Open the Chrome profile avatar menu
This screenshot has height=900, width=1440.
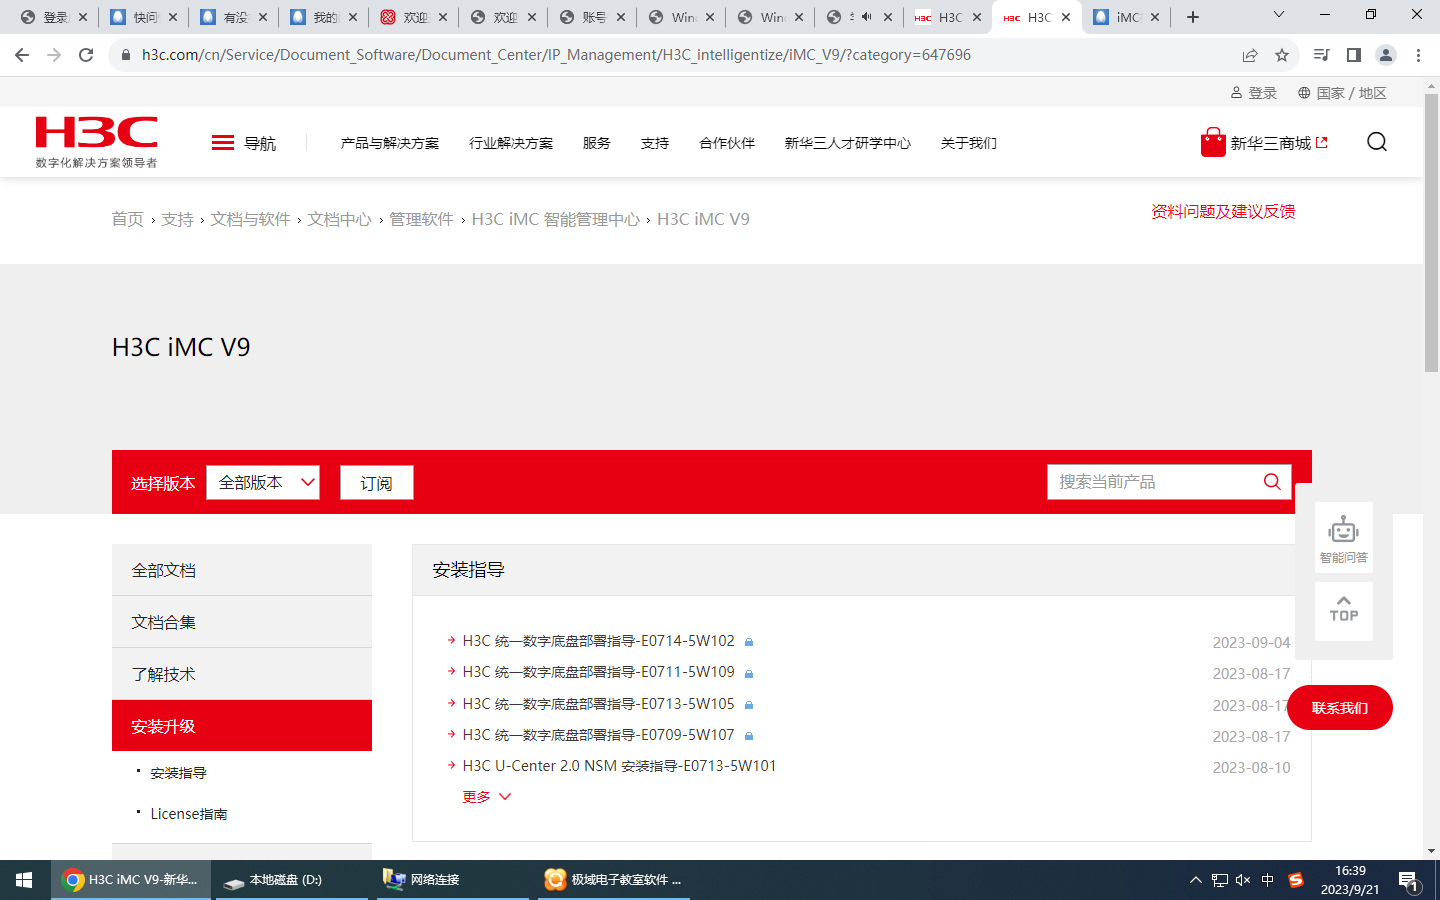[x=1386, y=55]
